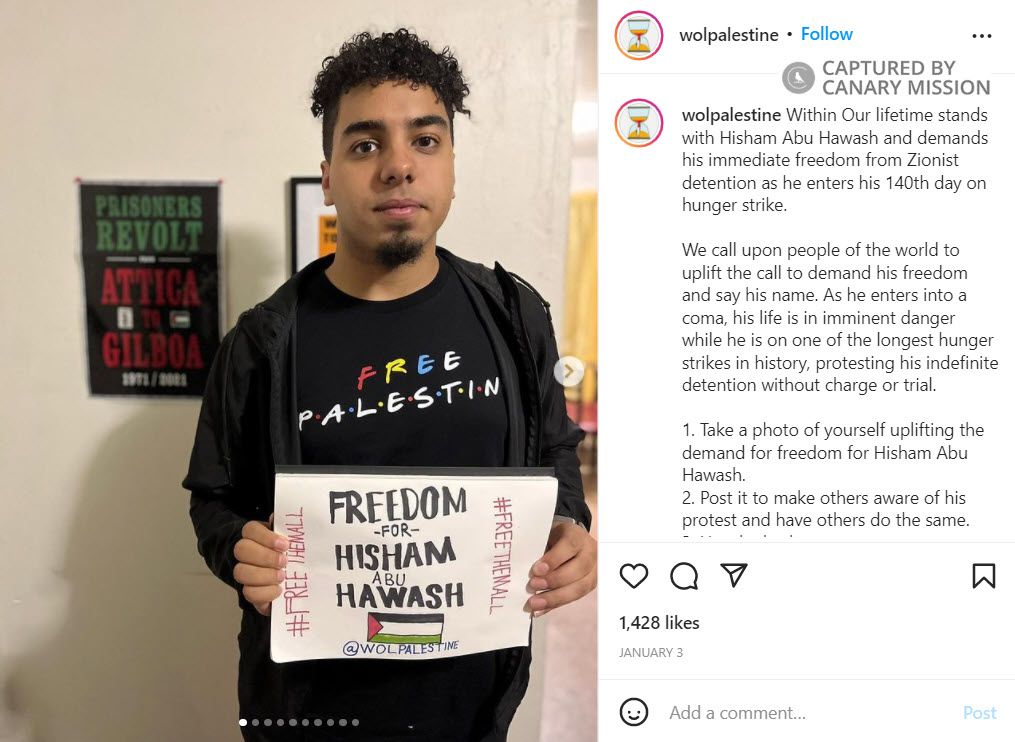Open the January 3 post date

point(651,653)
